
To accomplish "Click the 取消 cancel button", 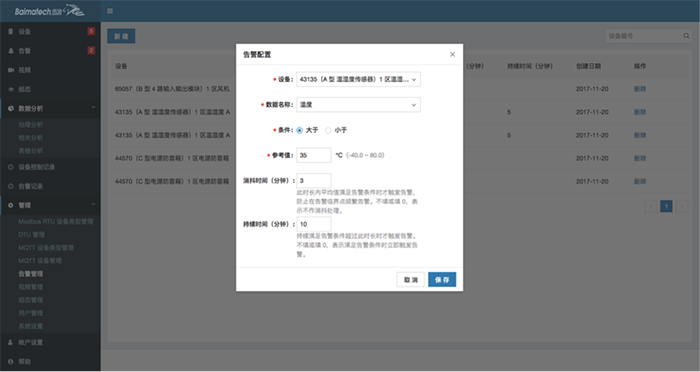I will [411, 280].
